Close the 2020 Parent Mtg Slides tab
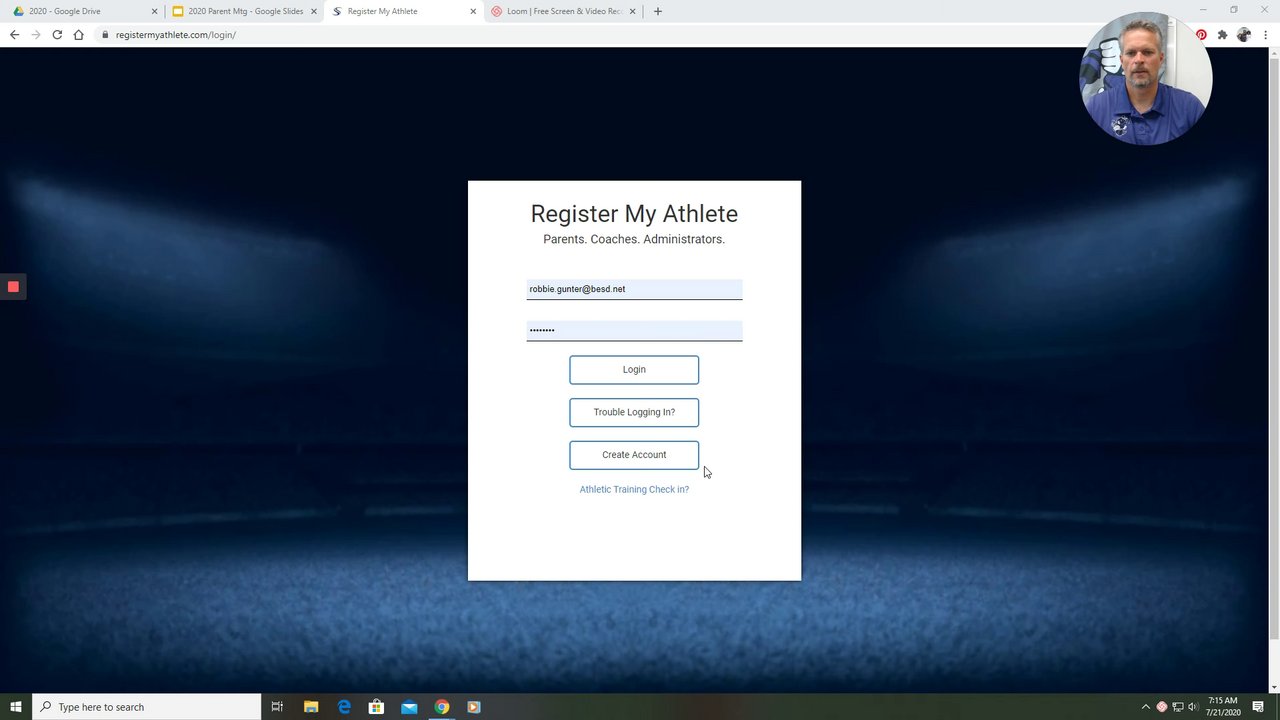This screenshot has width=1280, height=720. tap(314, 11)
